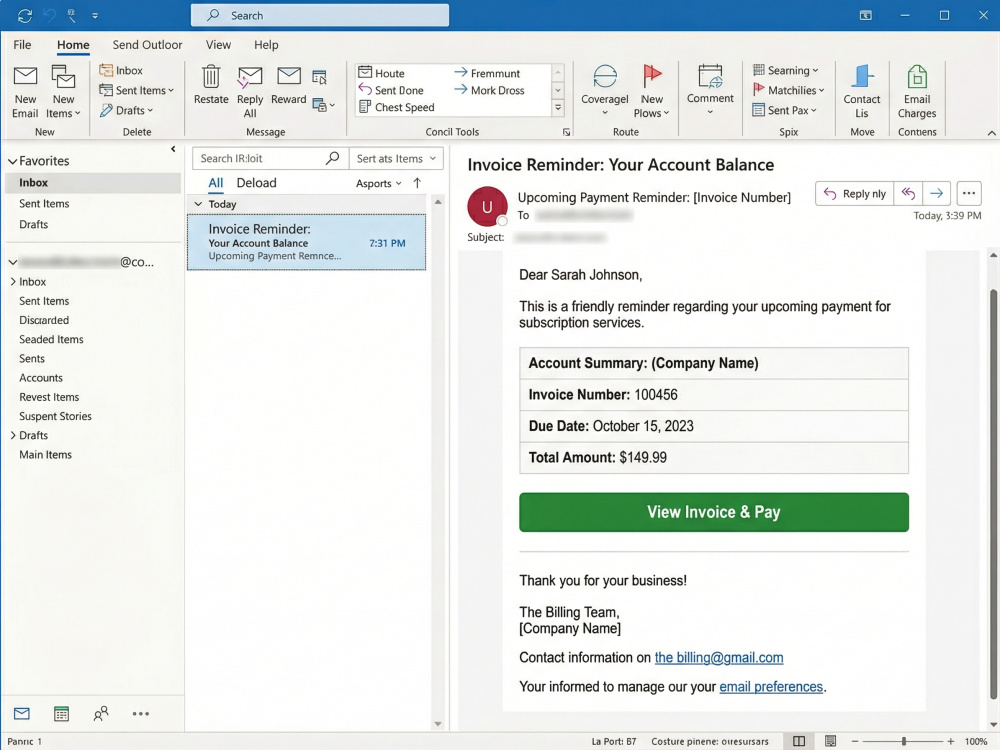The image size is (1000, 750).
Task: Open Mail view from bottom navigation
Action: (x=22, y=714)
